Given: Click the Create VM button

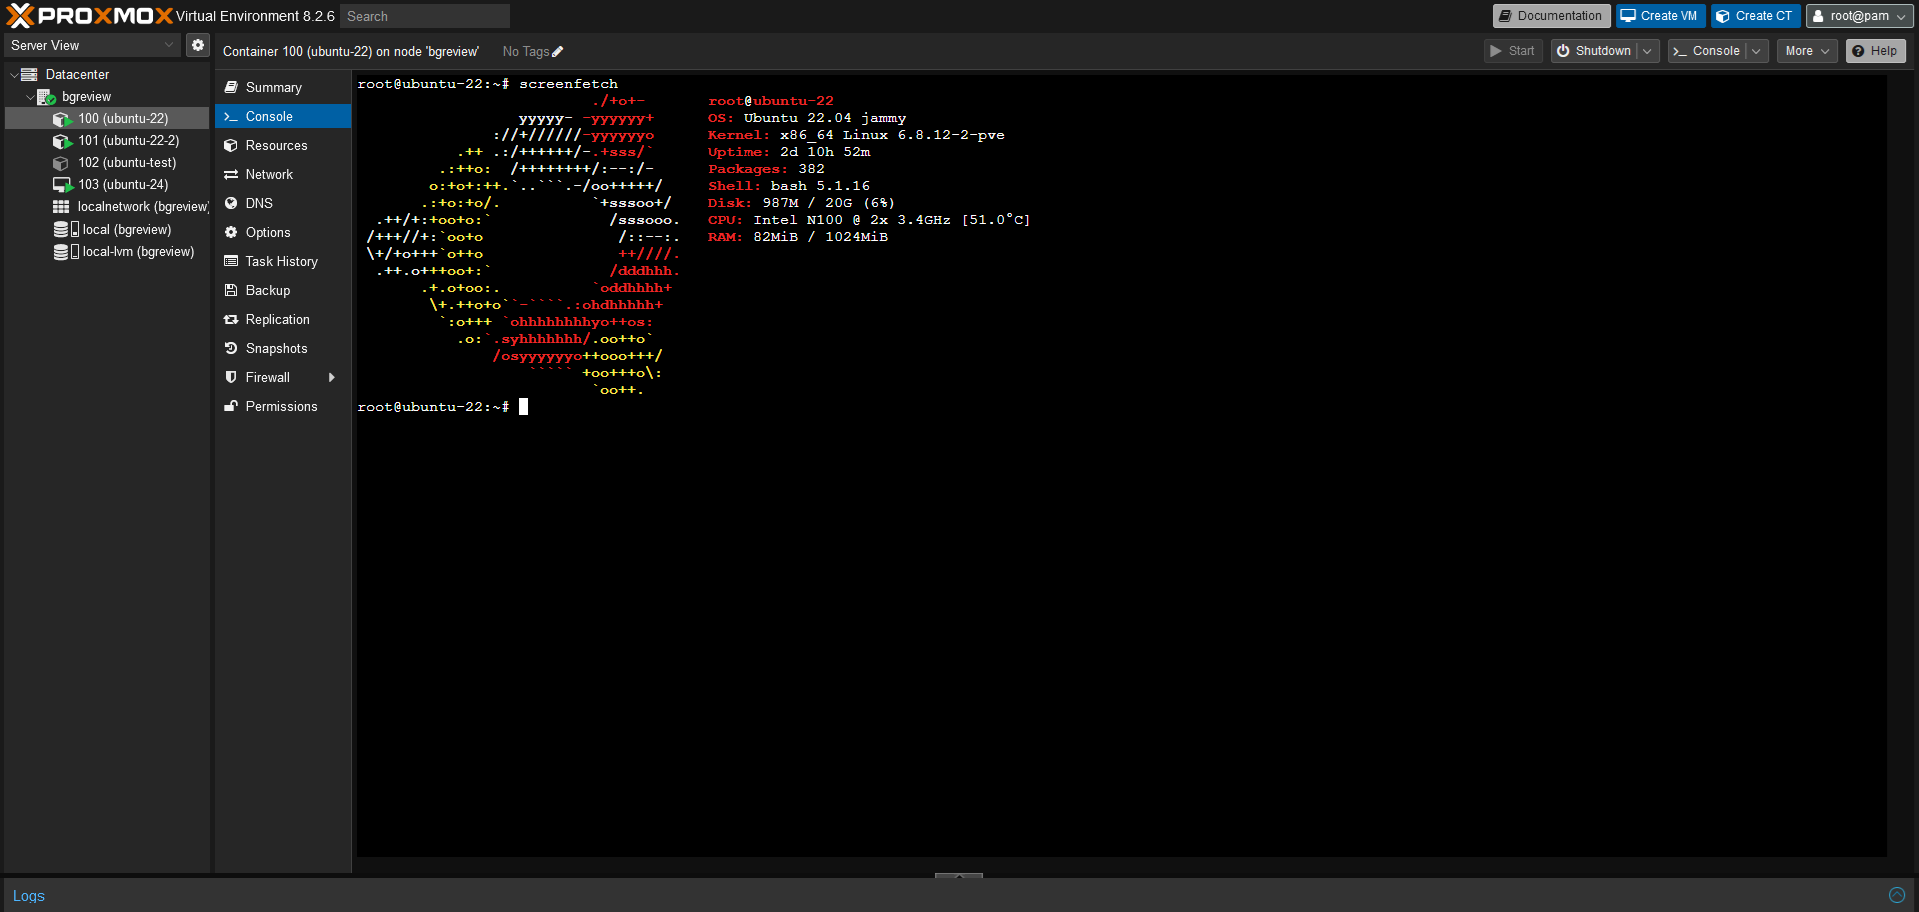Looking at the screenshot, I should pyautogui.click(x=1660, y=16).
